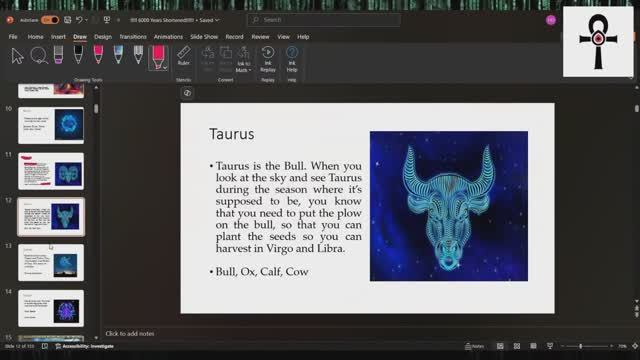
Task: Click the slide panel scrollbar thumb
Action: click(x=96, y=109)
